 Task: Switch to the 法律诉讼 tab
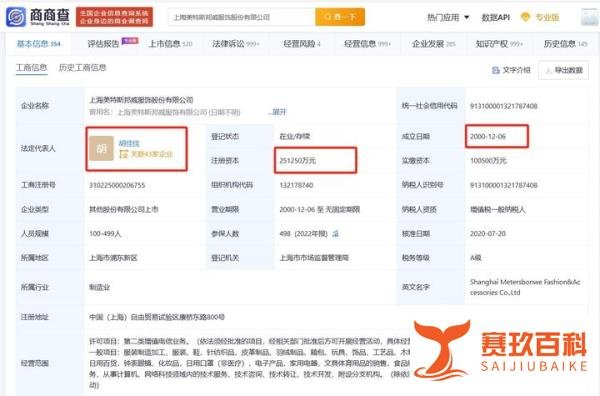coord(236,44)
